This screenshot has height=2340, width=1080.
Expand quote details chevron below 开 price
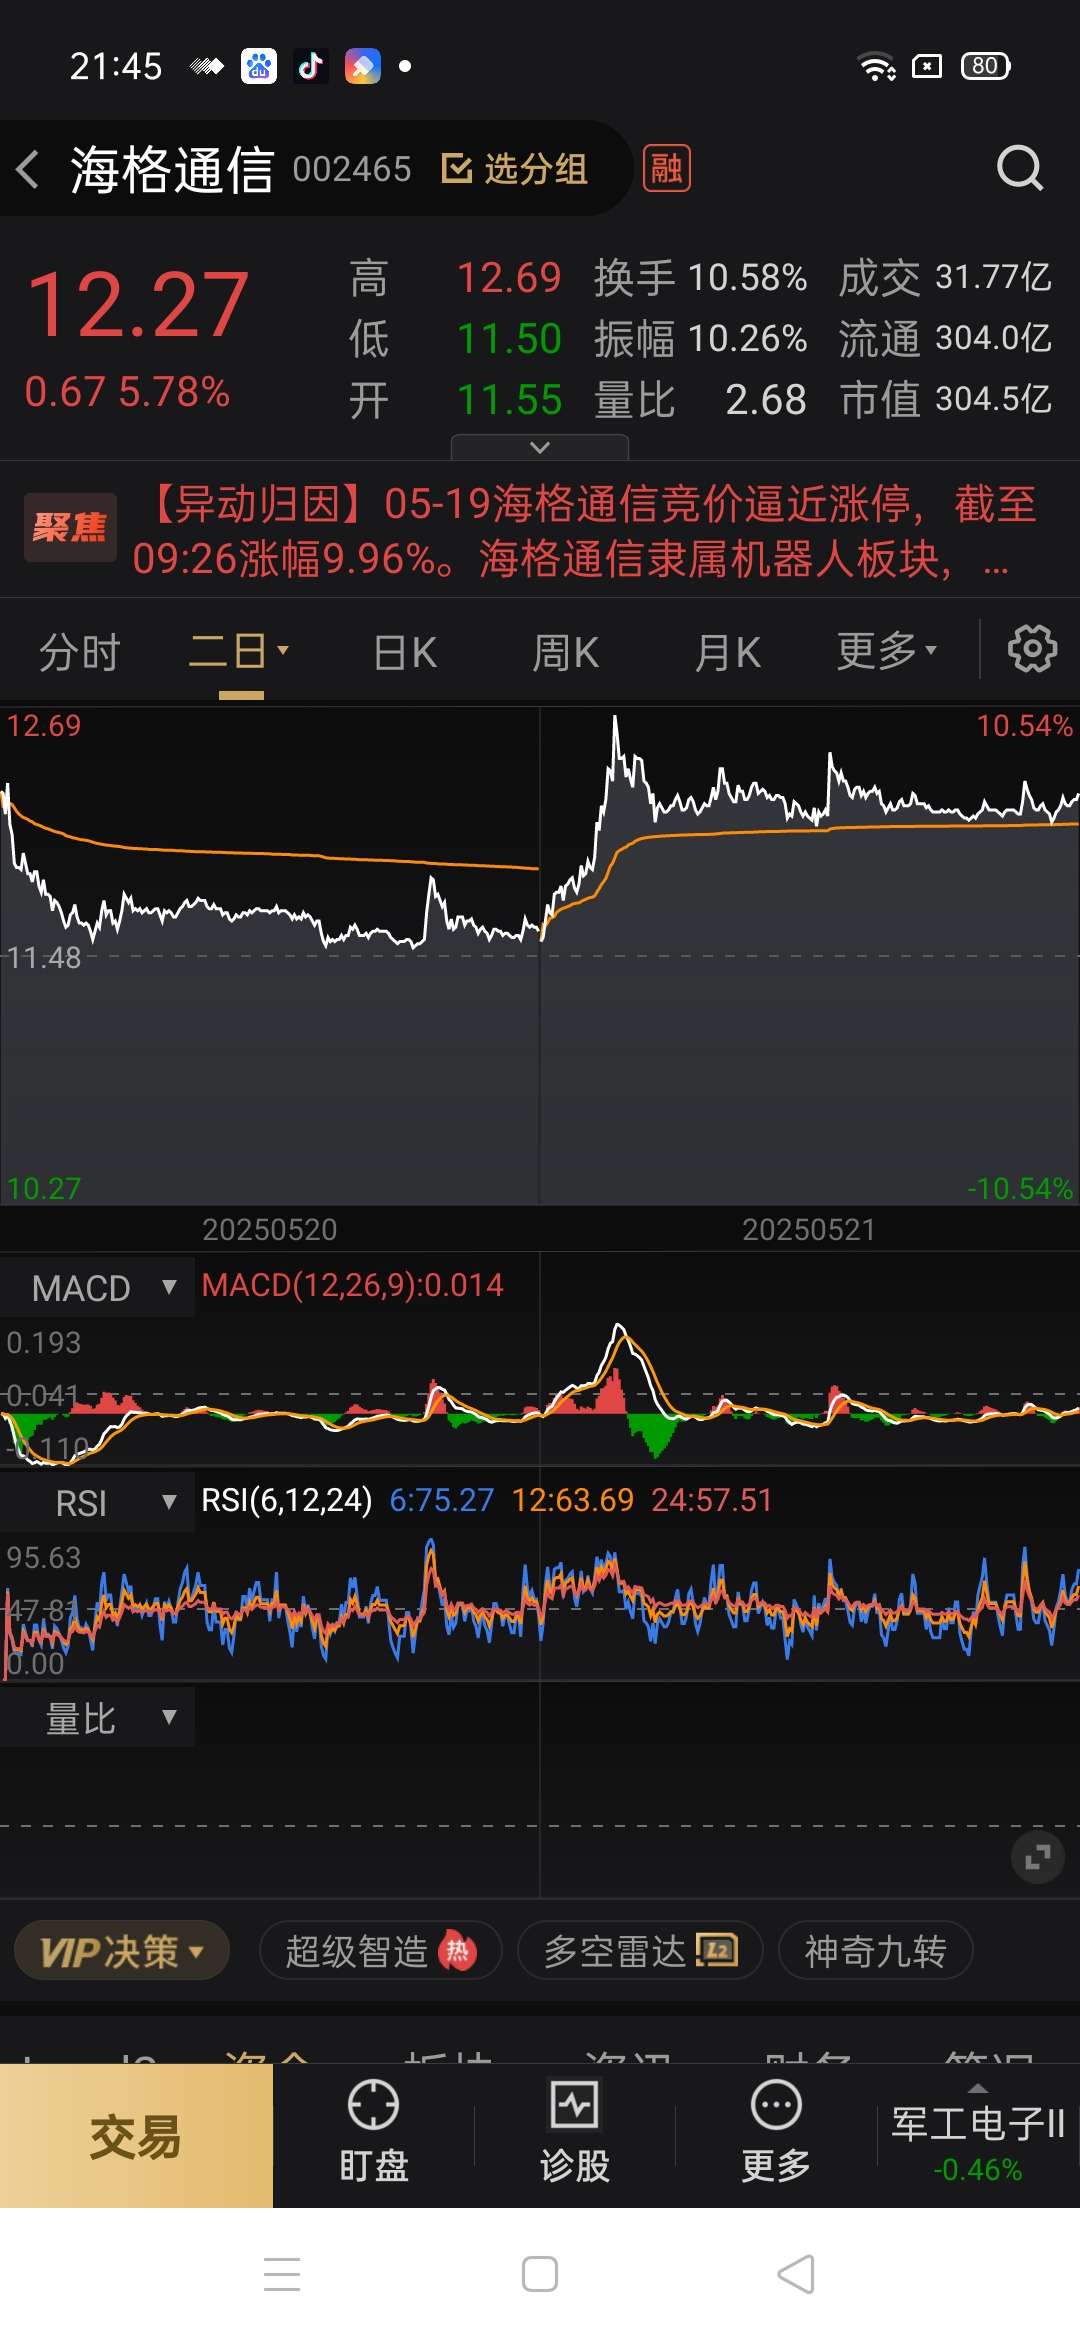coord(540,447)
